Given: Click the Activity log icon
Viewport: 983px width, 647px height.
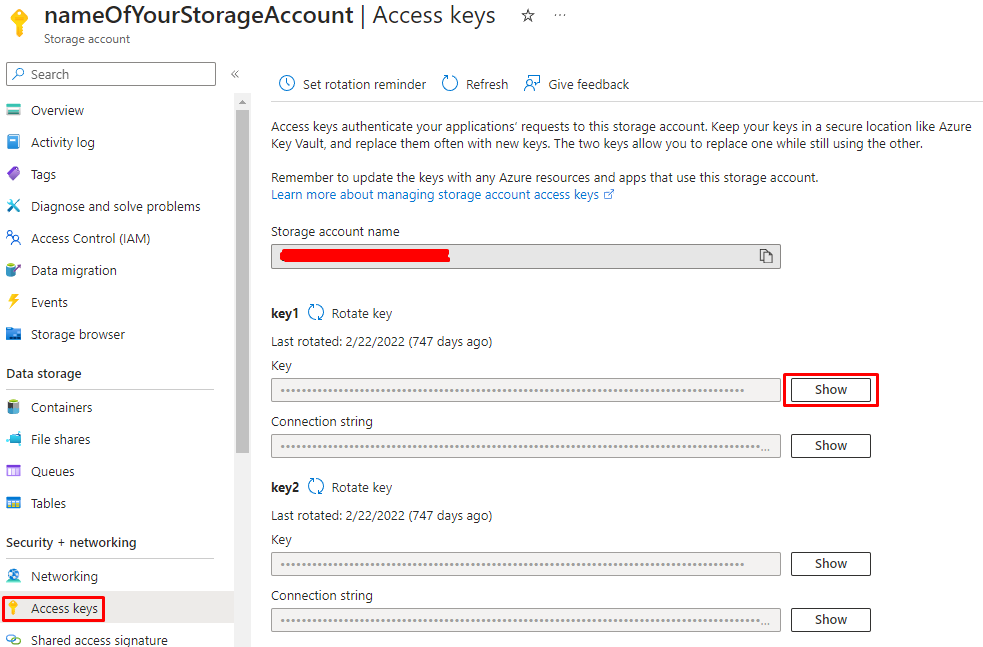Looking at the screenshot, I should pos(14,142).
